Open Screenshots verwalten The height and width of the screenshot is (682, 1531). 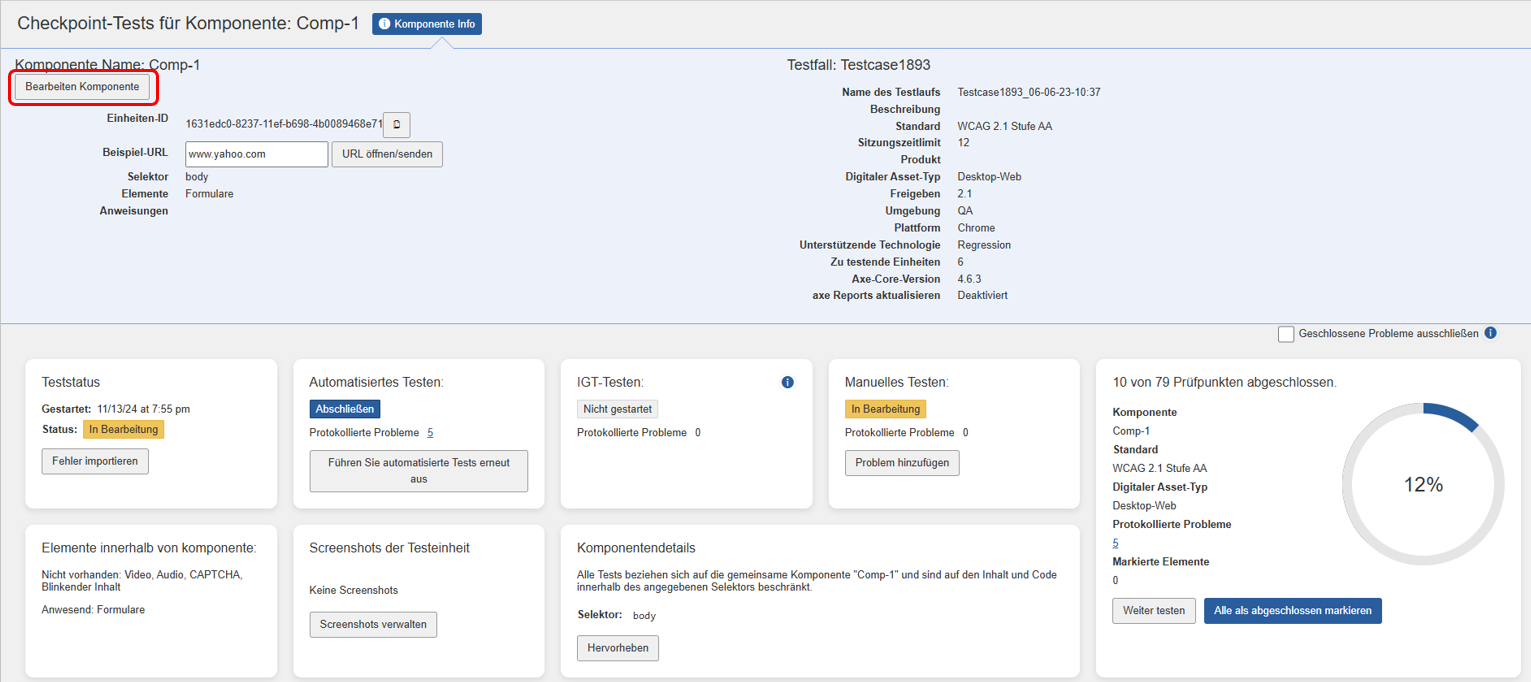pos(373,624)
